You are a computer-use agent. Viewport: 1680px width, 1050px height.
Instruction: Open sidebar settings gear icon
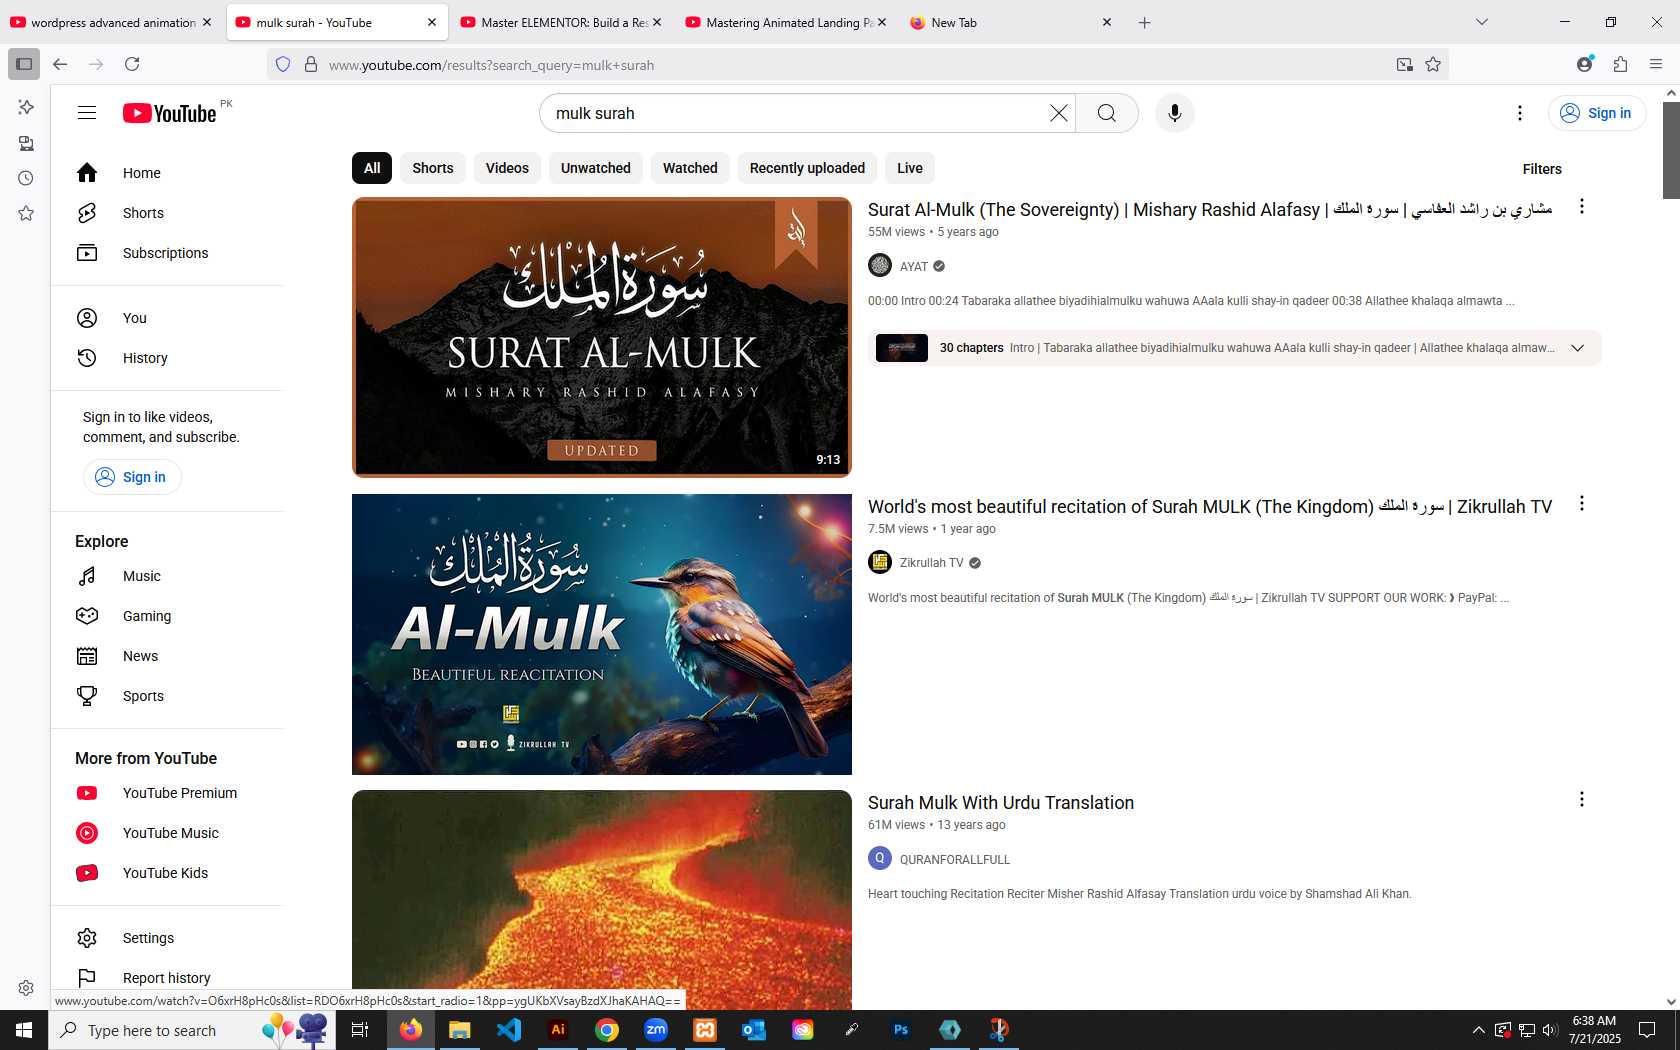[26, 988]
